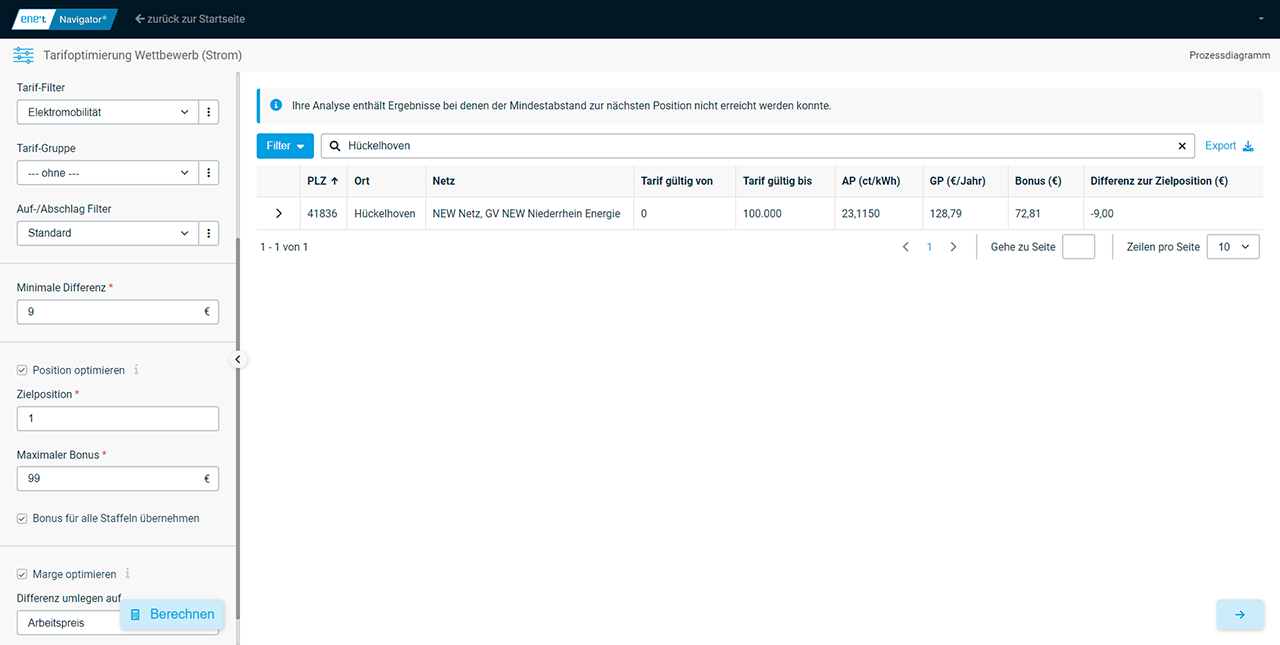The image size is (1280, 645).
Task: Go to next table page arrow
Action: [953, 247]
